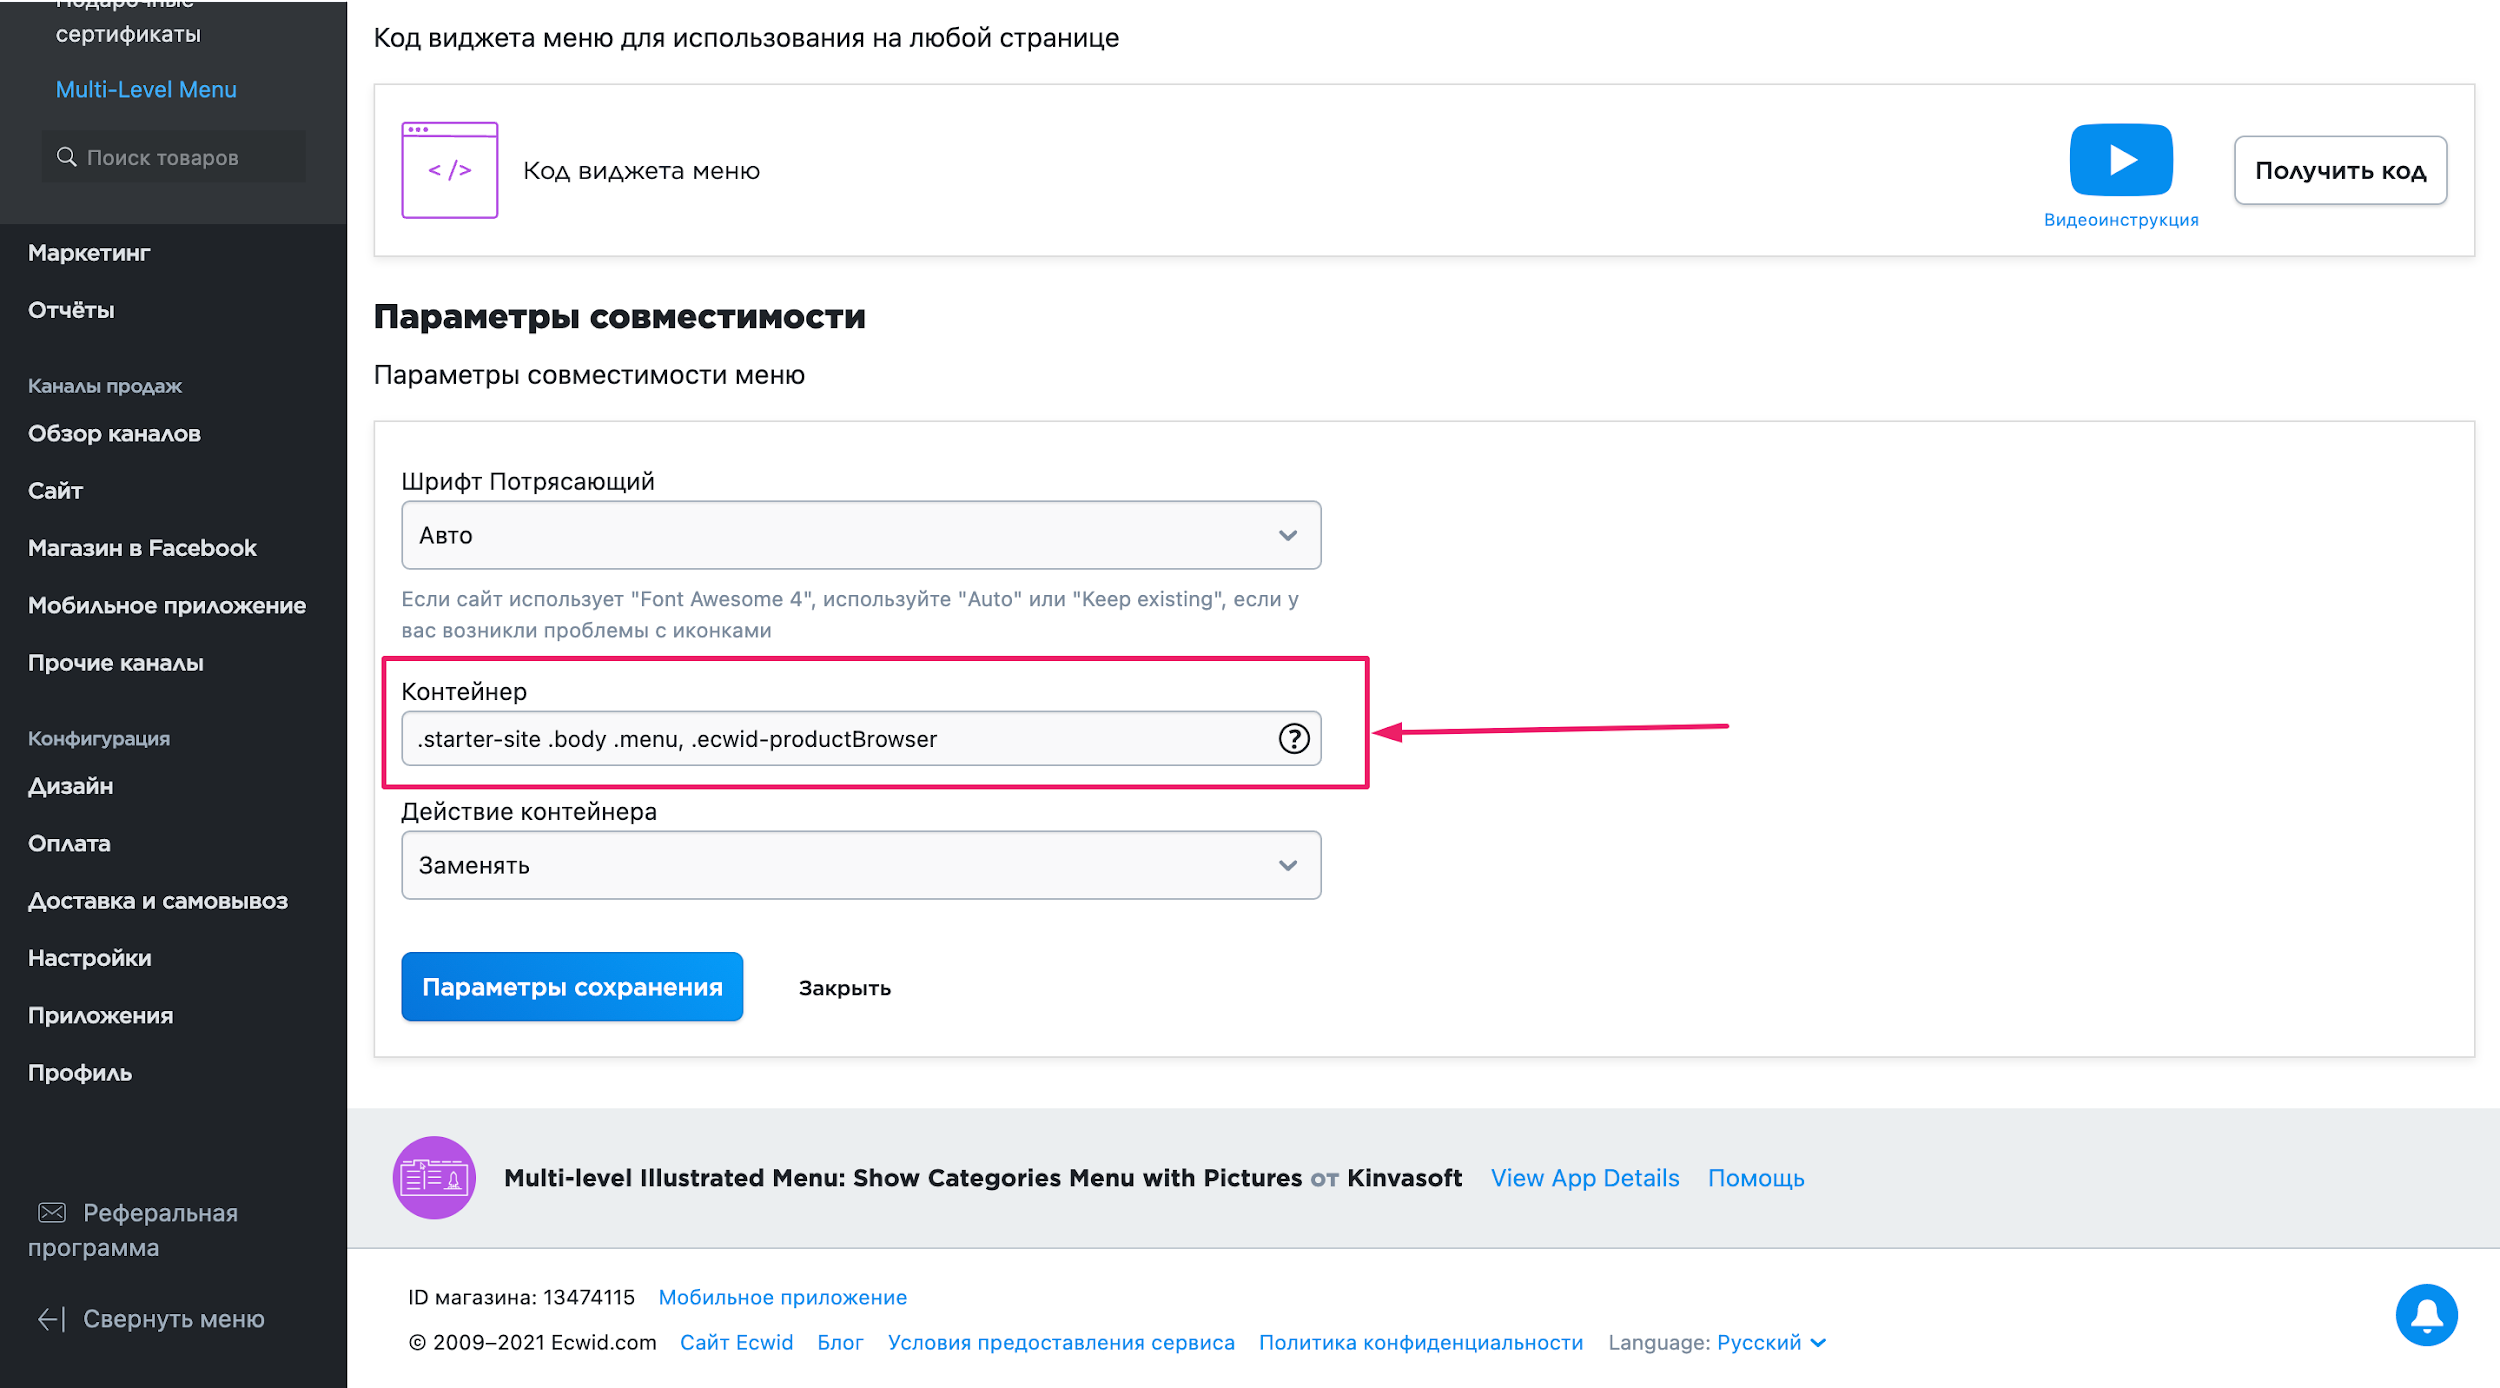Change Language Русский selector
The width and height of the screenshot is (2500, 1388).
(x=1770, y=1343)
